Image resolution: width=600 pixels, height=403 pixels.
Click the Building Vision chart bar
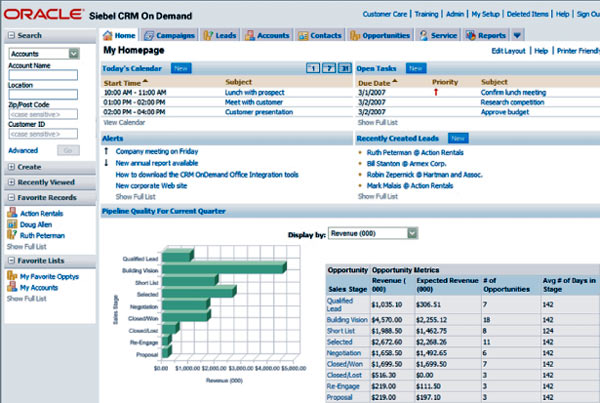pyautogui.click(x=224, y=268)
